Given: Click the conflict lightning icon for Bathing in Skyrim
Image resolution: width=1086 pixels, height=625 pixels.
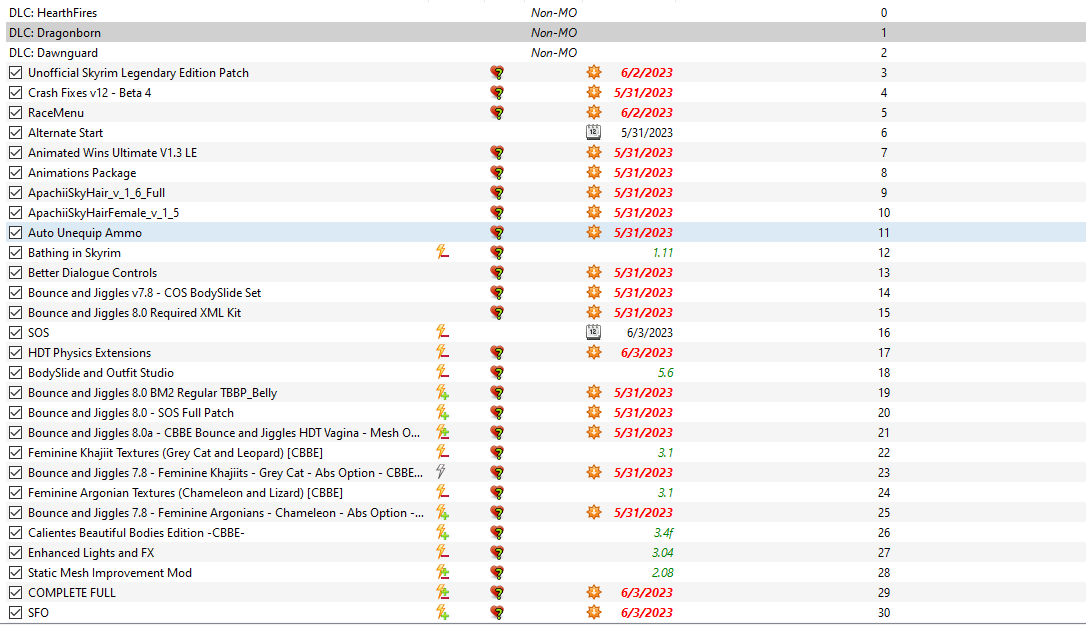Looking at the screenshot, I should coord(442,252).
